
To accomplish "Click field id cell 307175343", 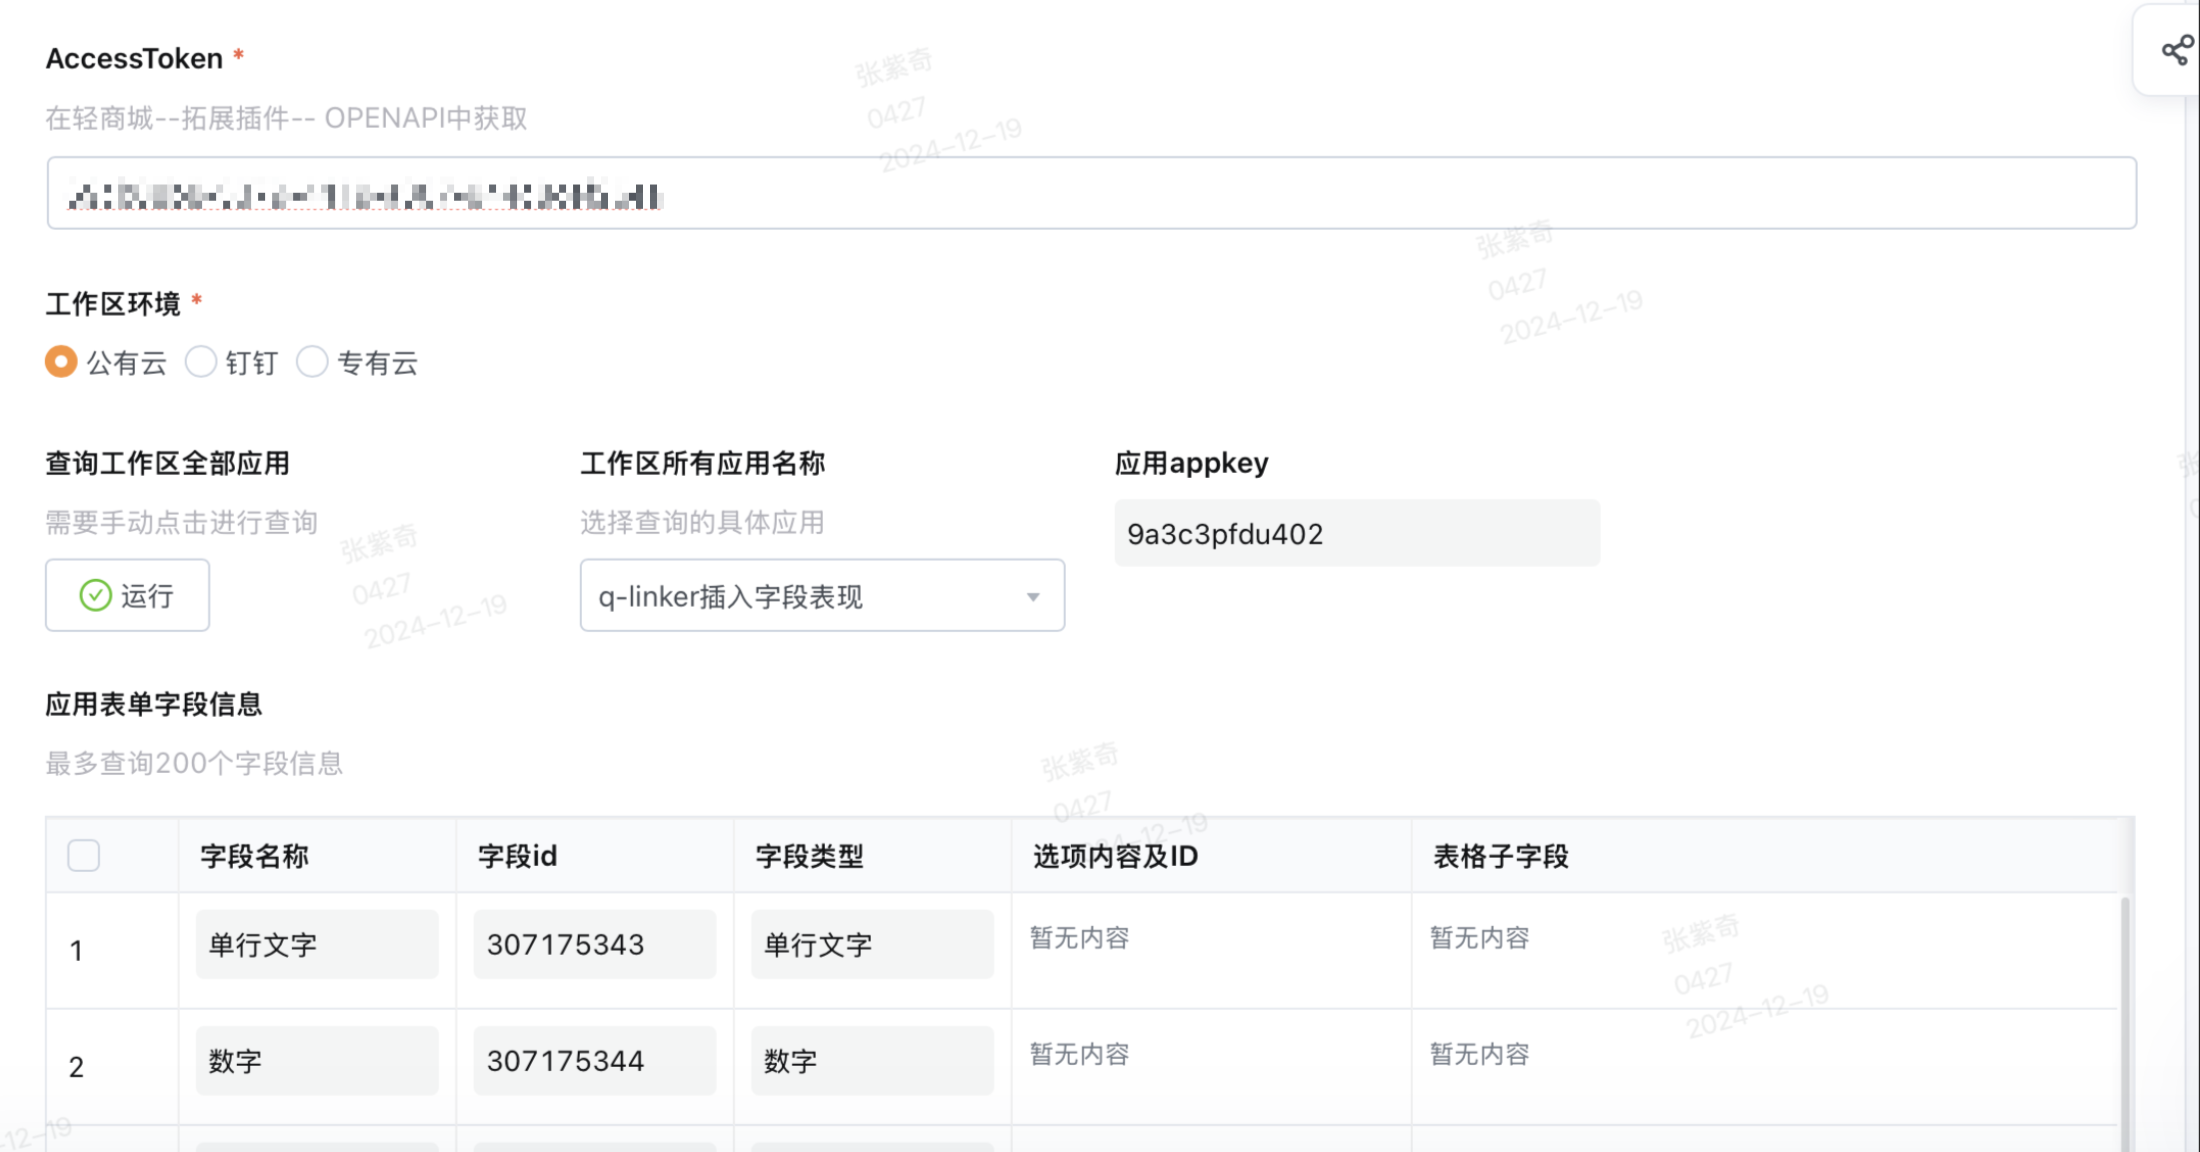I will tap(595, 944).
